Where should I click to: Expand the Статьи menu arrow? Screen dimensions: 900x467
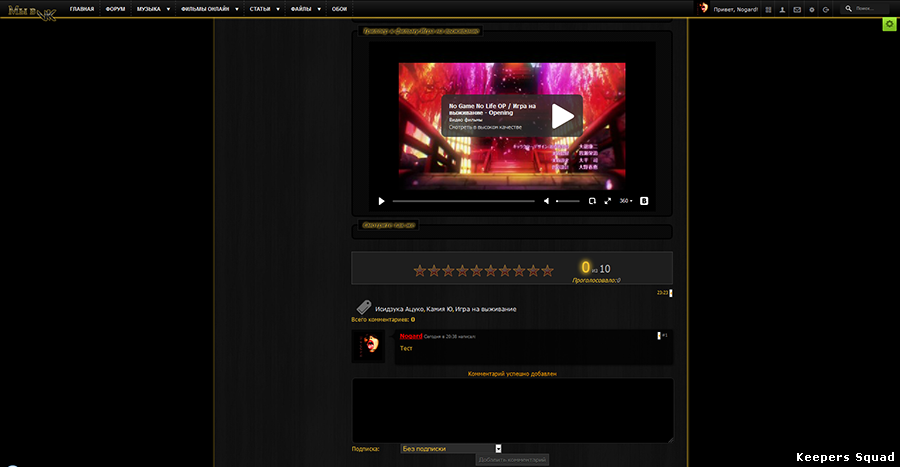(278, 9)
